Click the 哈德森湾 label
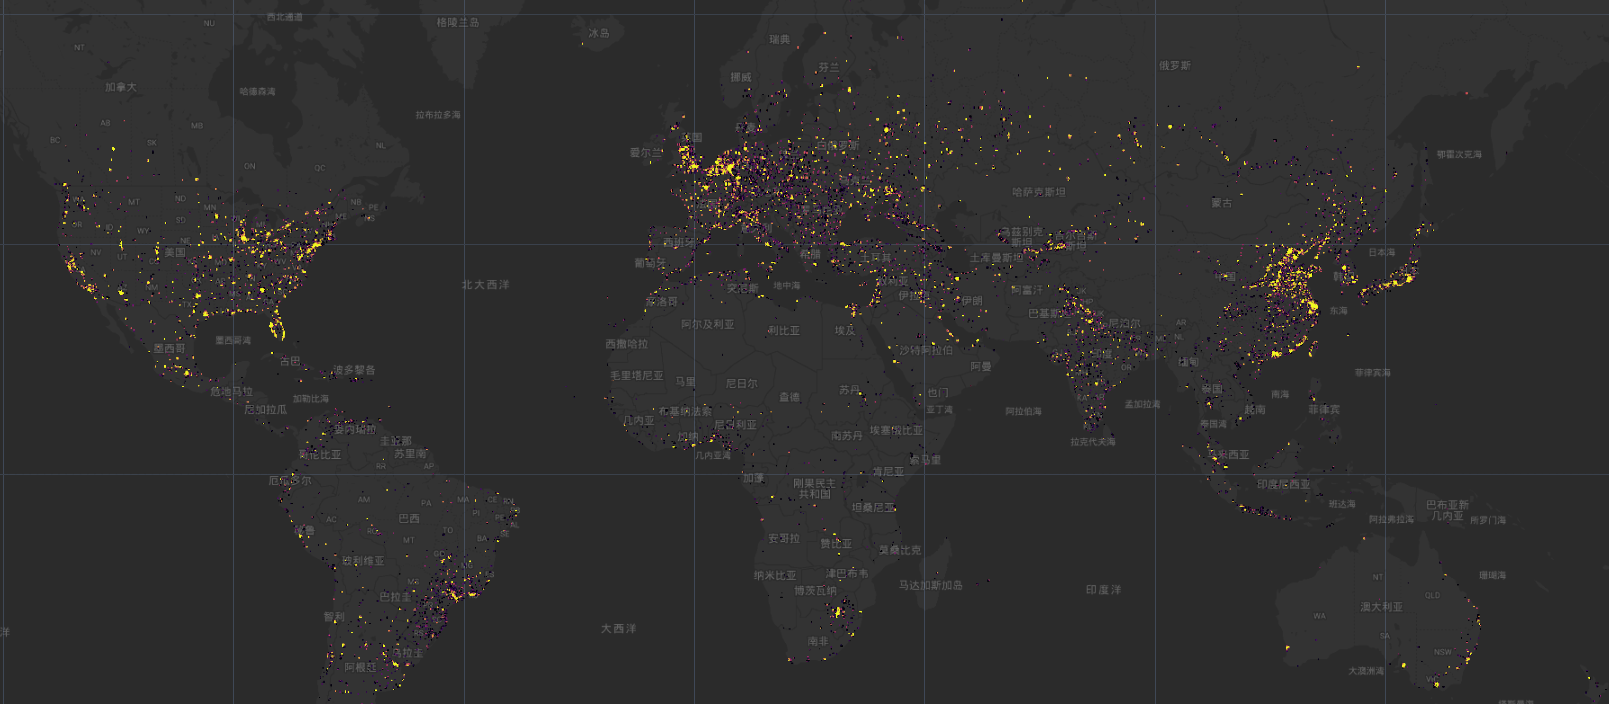 pyautogui.click(x=257, y=91)
